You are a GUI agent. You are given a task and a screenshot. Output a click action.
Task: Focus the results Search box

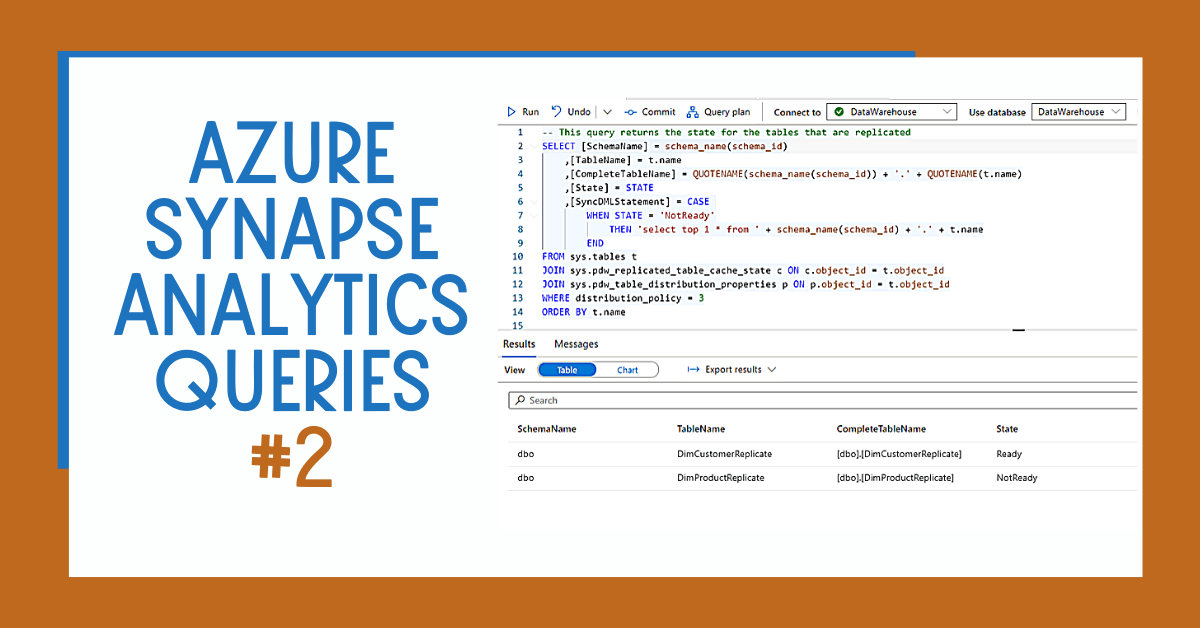[x=823, y=400]
